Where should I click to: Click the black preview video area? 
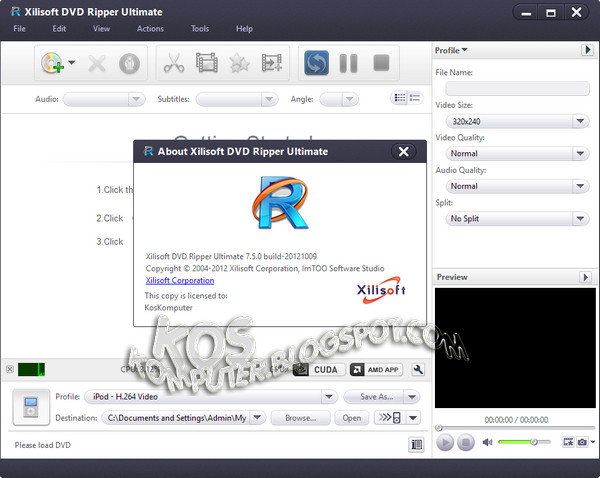(x=515, y=348)
